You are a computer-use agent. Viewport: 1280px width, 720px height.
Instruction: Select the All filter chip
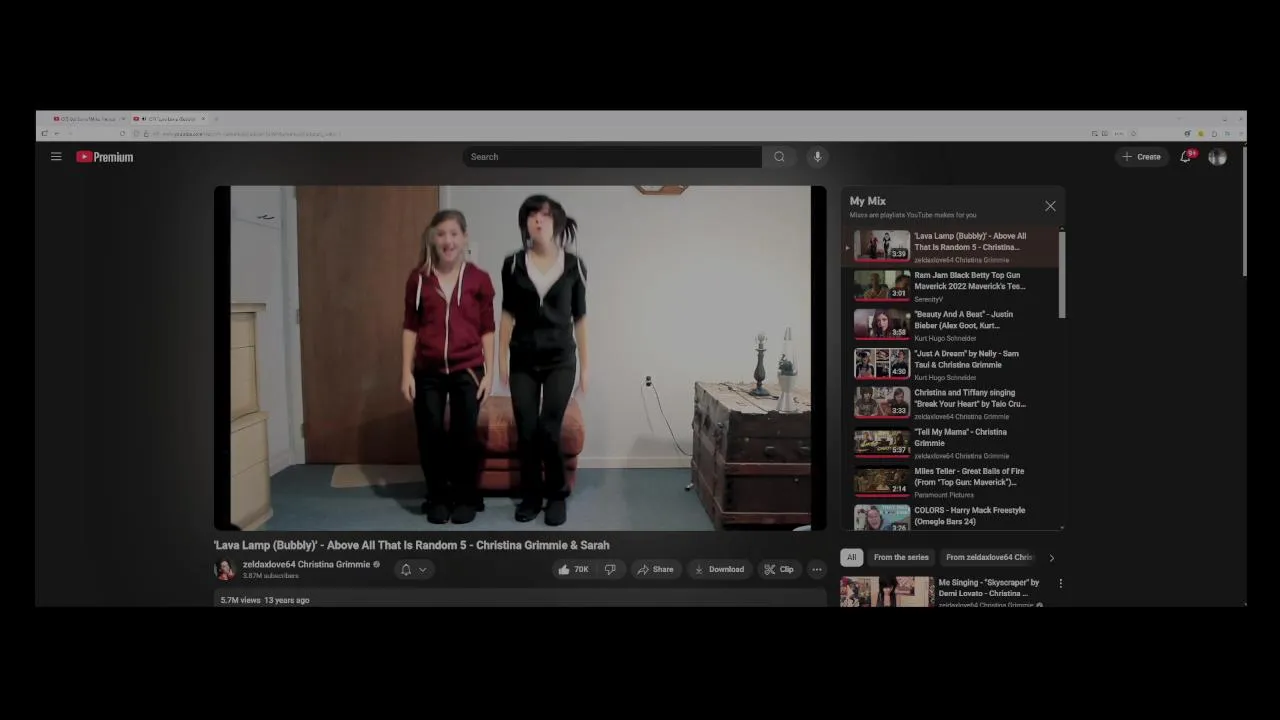pyautogui.click(x=851, y=557)
